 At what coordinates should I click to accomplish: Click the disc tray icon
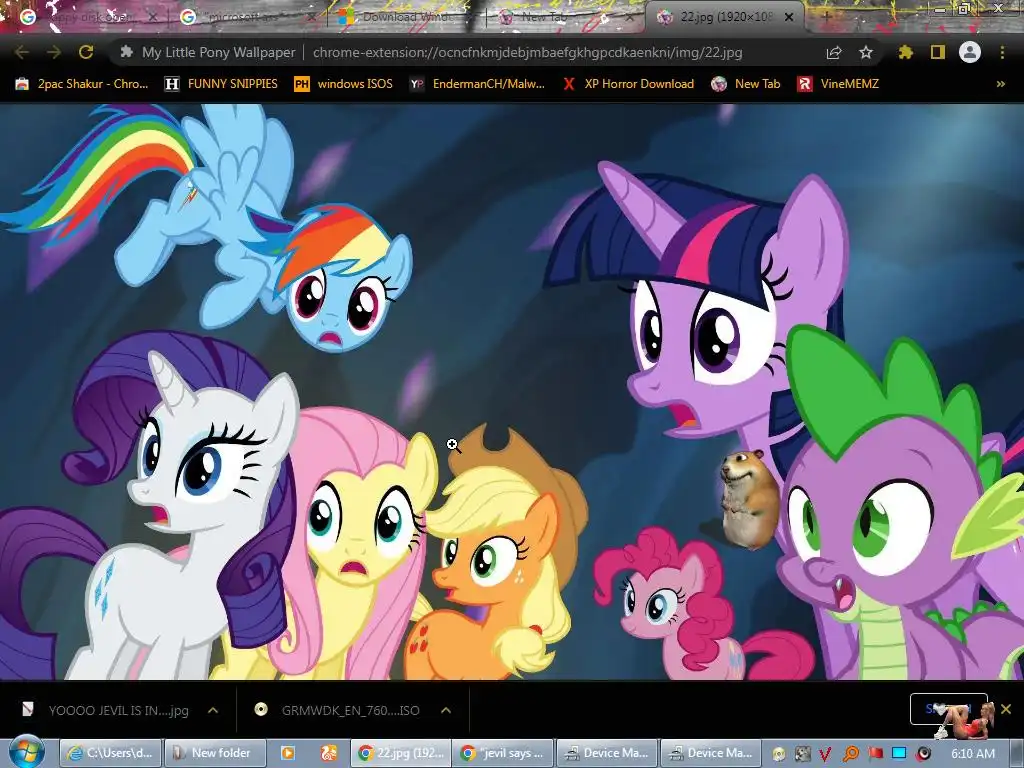click(x=778, y=754)
